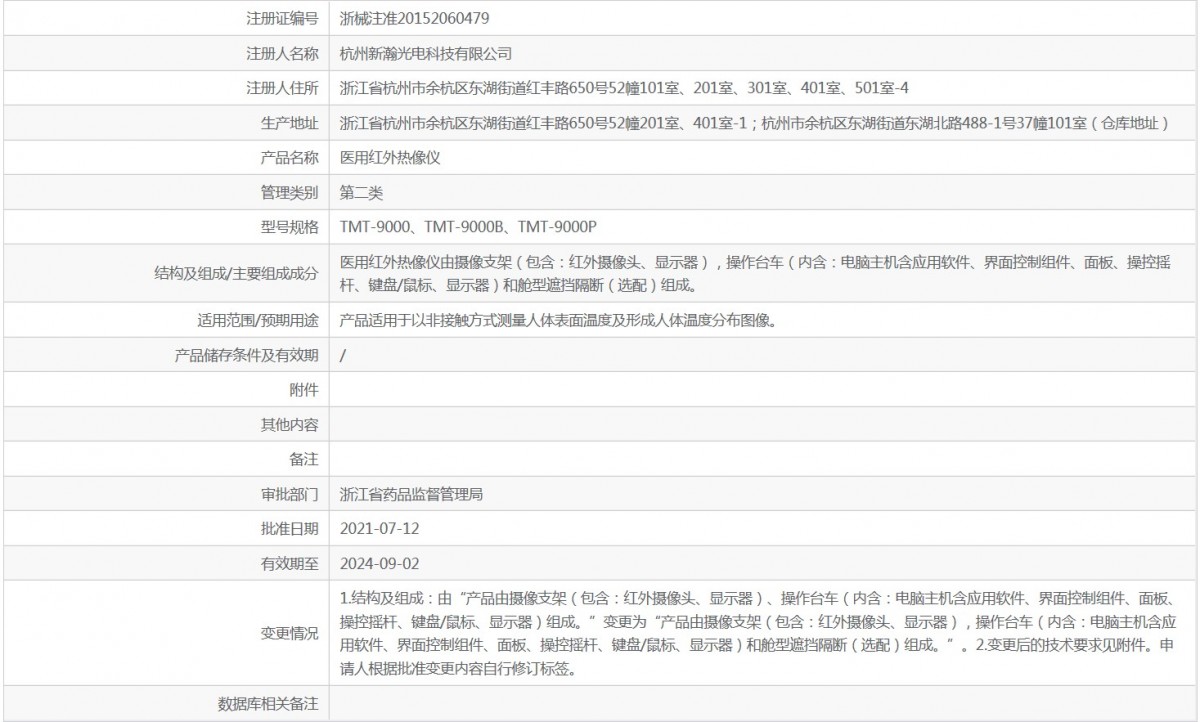Screen dimensions: 1200x722
Task: Click the 变更情况 label
Action: [x=289, y=634]
